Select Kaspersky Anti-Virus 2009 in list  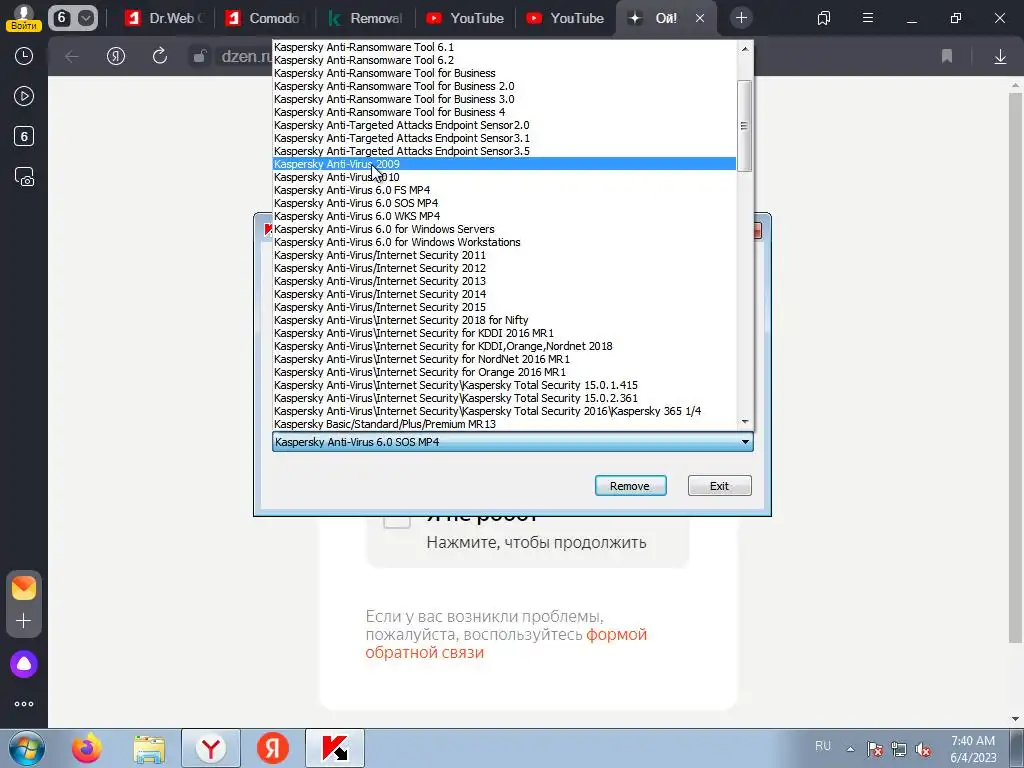point(504,164)
